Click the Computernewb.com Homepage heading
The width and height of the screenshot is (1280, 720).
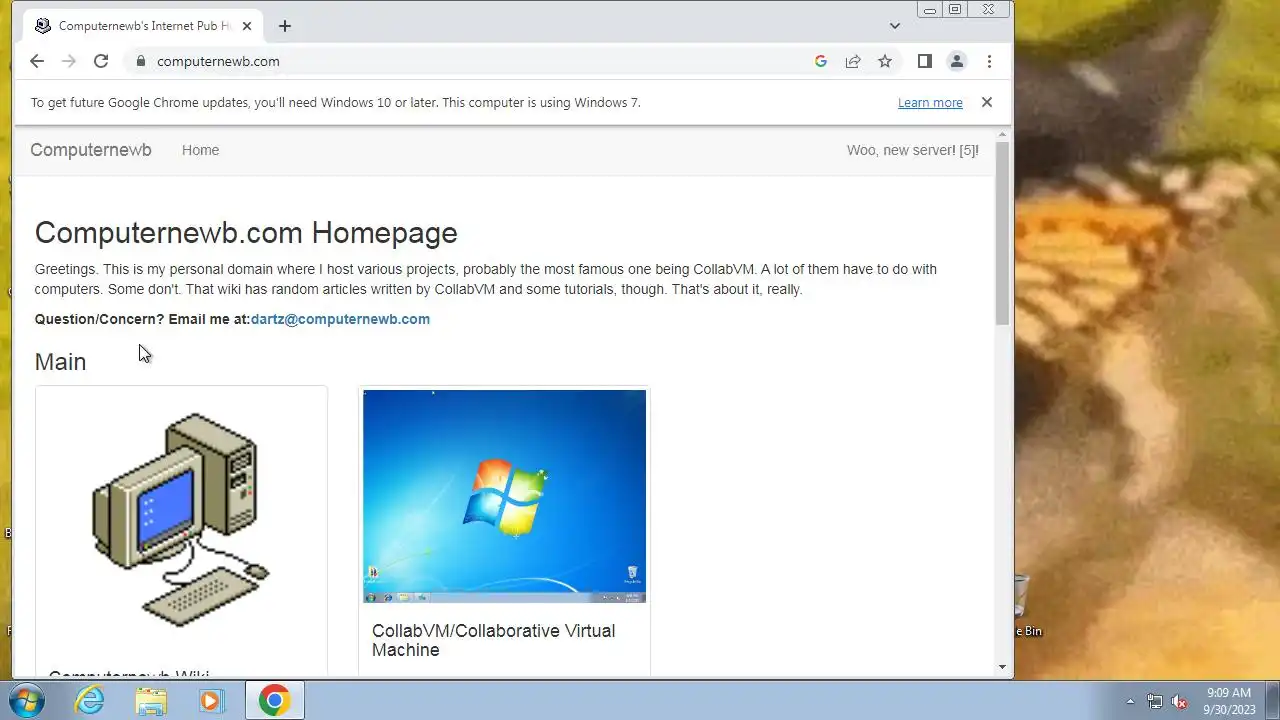pos(246,232)
